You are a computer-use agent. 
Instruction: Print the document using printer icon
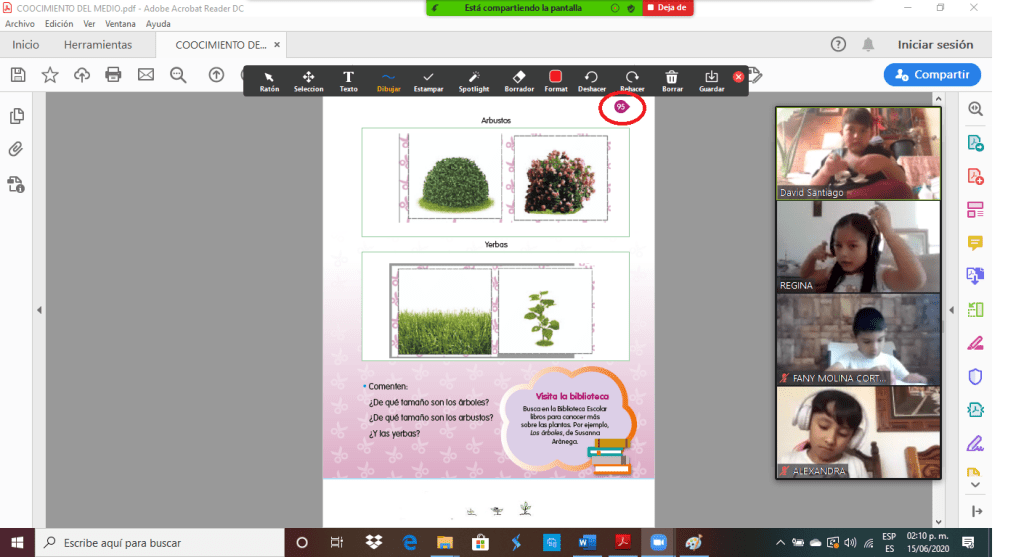[113, 74]
